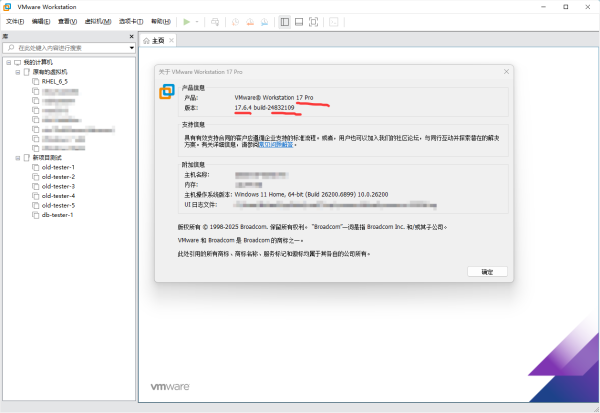Close the 主页 tab with its X
This screenshot has height=413, width=600.
(171, 41)
